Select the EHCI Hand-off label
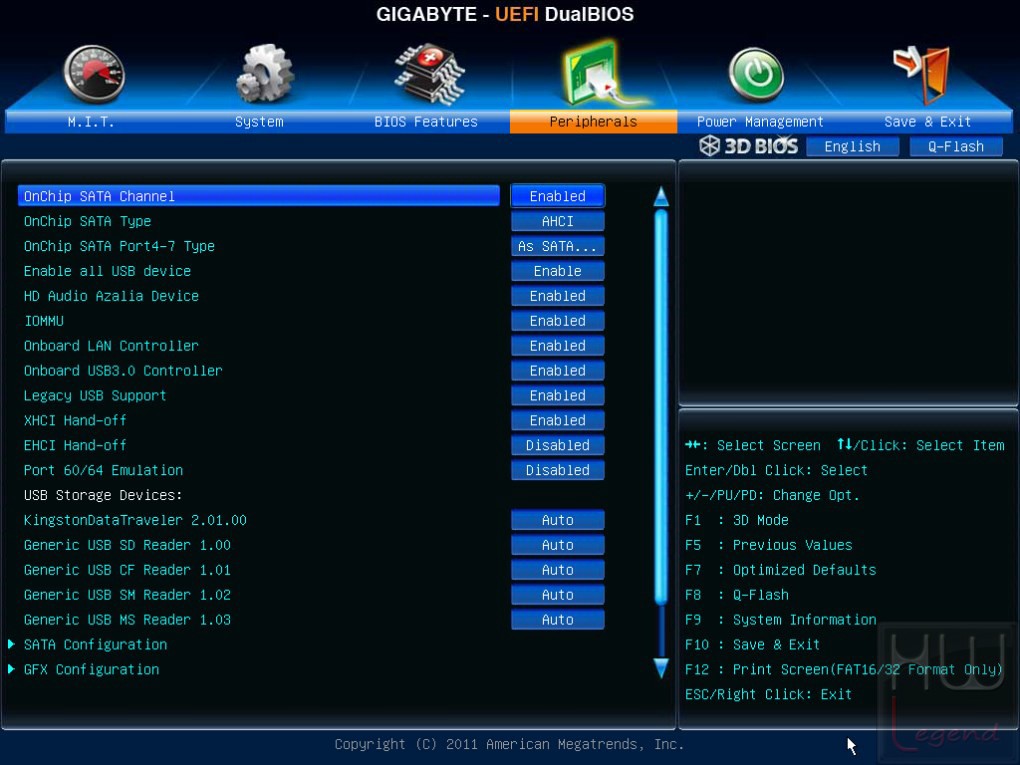Viewport: 1020px width, 765px height. (x=75, y=445)
